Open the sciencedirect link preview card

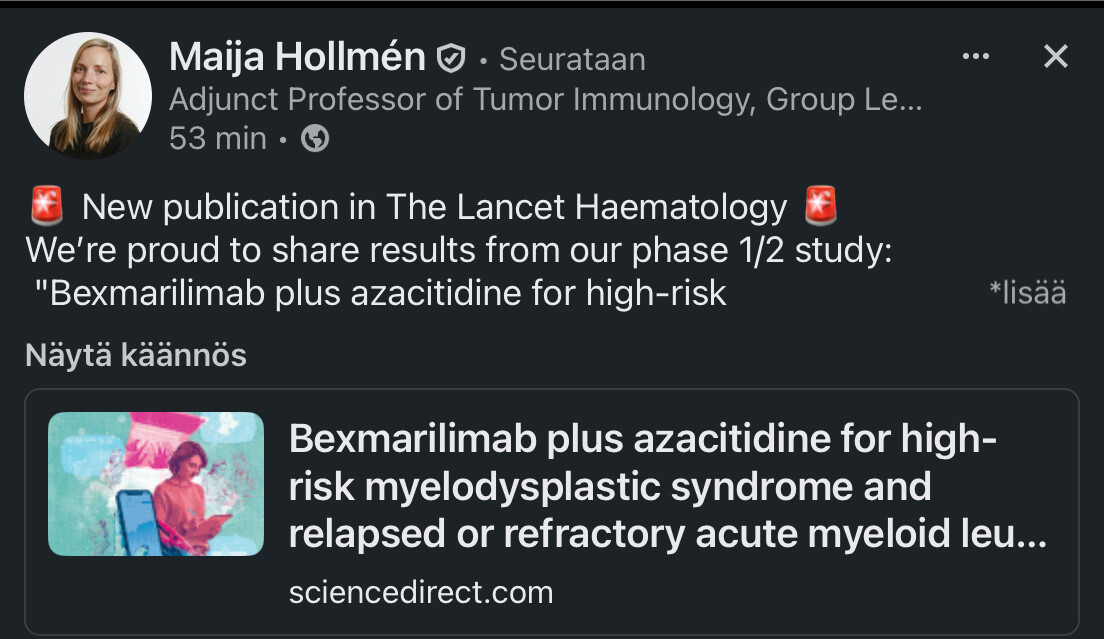[552, 512]
